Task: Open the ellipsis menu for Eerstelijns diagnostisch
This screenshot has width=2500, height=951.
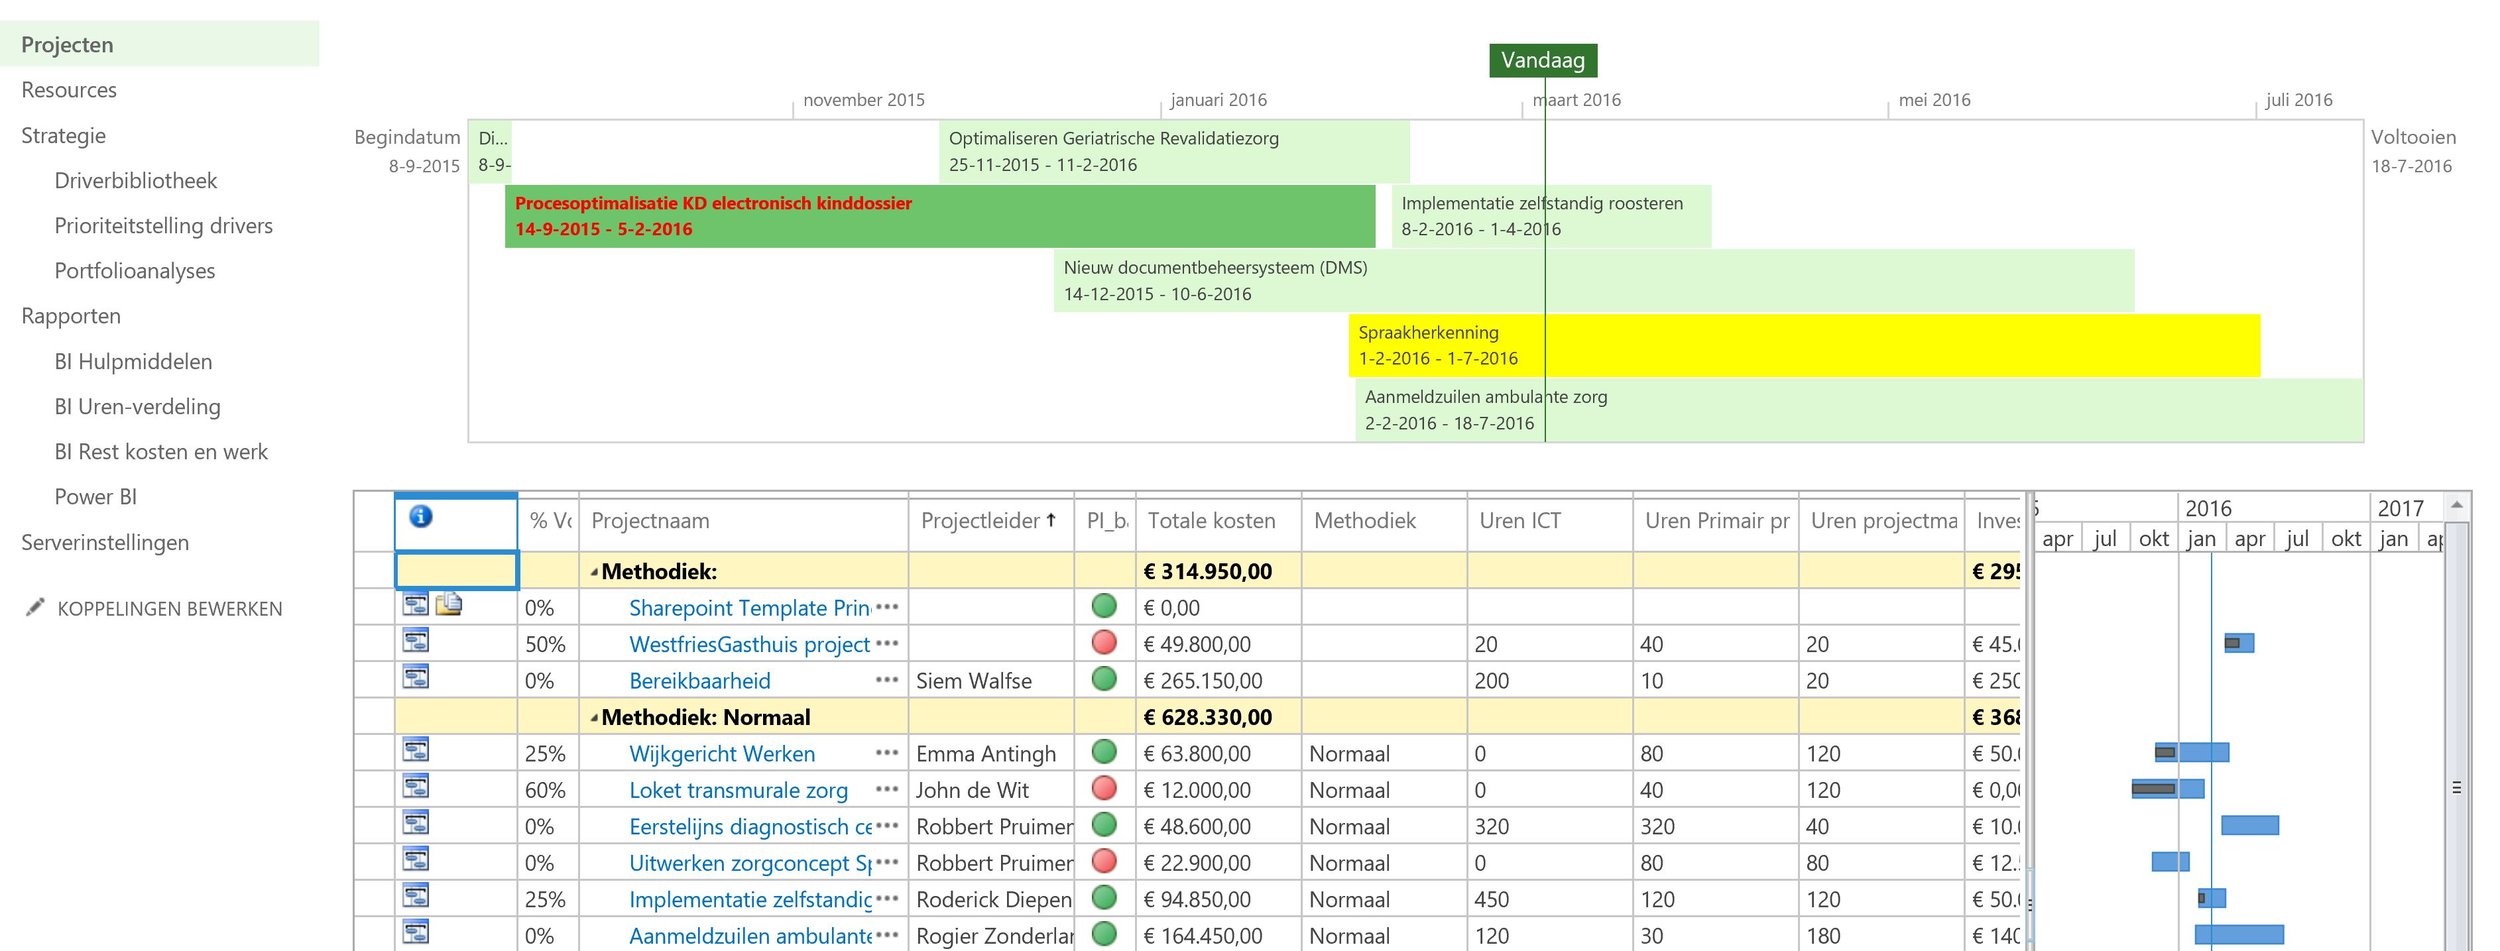Action: pos(887,826)
